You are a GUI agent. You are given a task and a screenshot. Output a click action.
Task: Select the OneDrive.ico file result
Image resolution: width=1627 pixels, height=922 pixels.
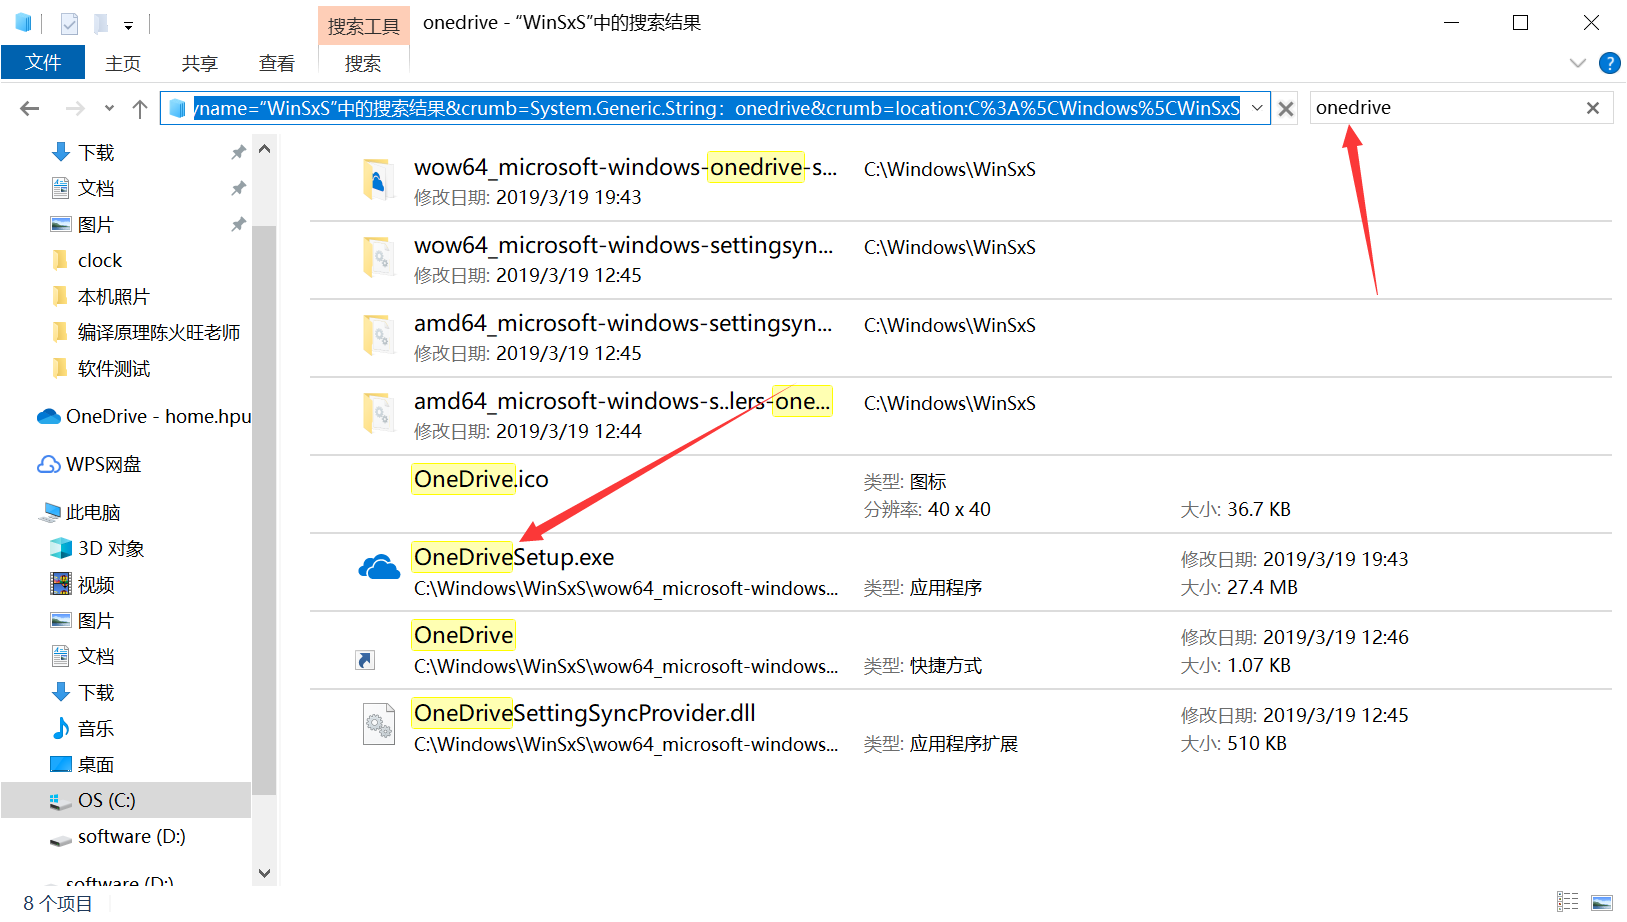pyautogui.click(x=481, y=479)
